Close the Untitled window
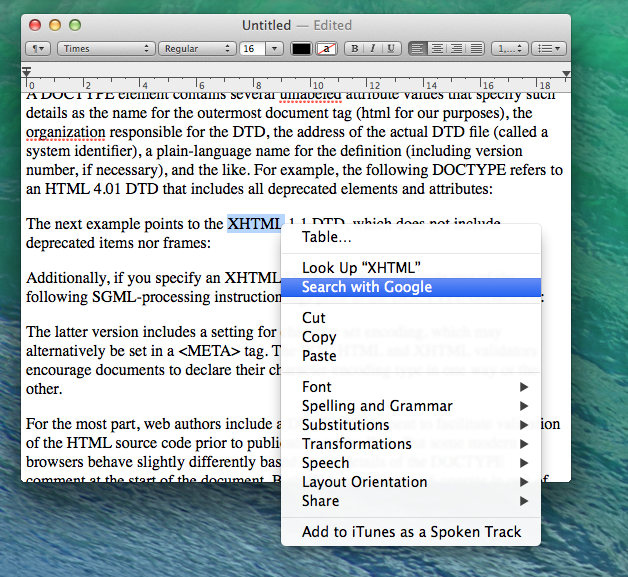The height and width of the screenshot is (577, 628). tap(35, 25)
